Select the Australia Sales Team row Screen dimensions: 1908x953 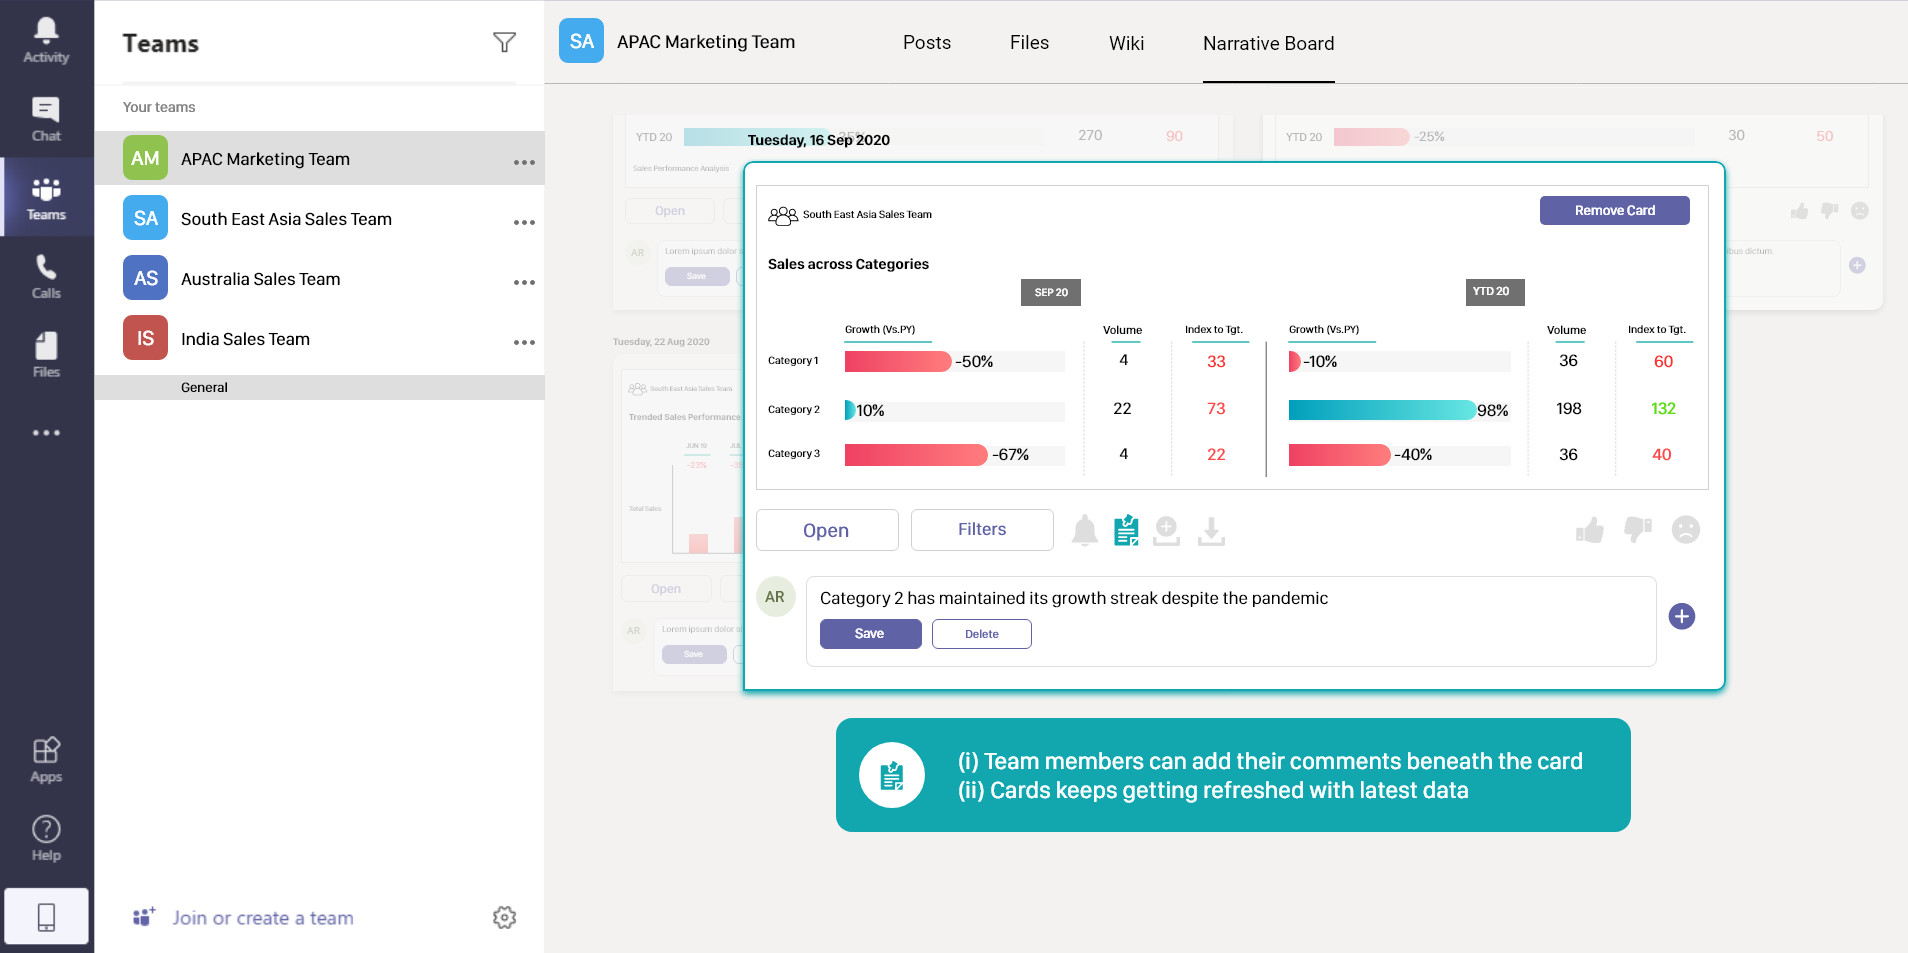320,278
